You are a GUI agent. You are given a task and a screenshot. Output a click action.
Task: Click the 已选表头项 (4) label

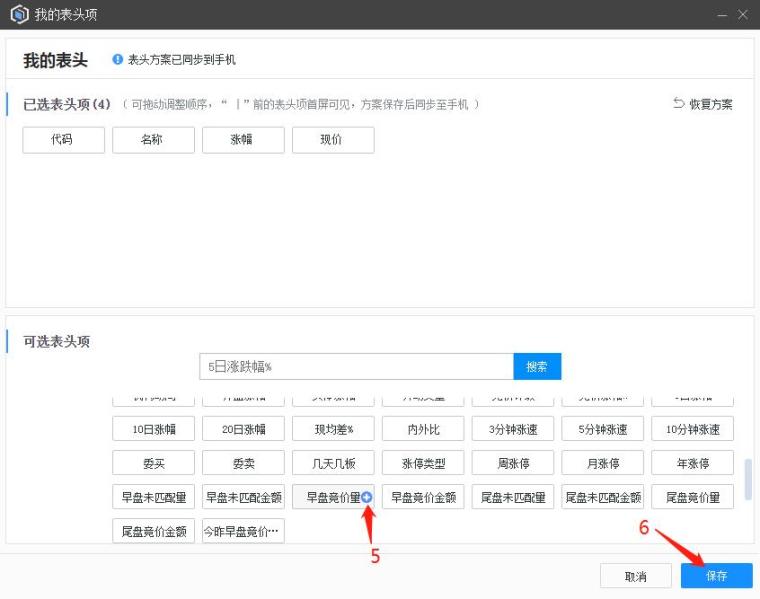(x=67, y=104)
